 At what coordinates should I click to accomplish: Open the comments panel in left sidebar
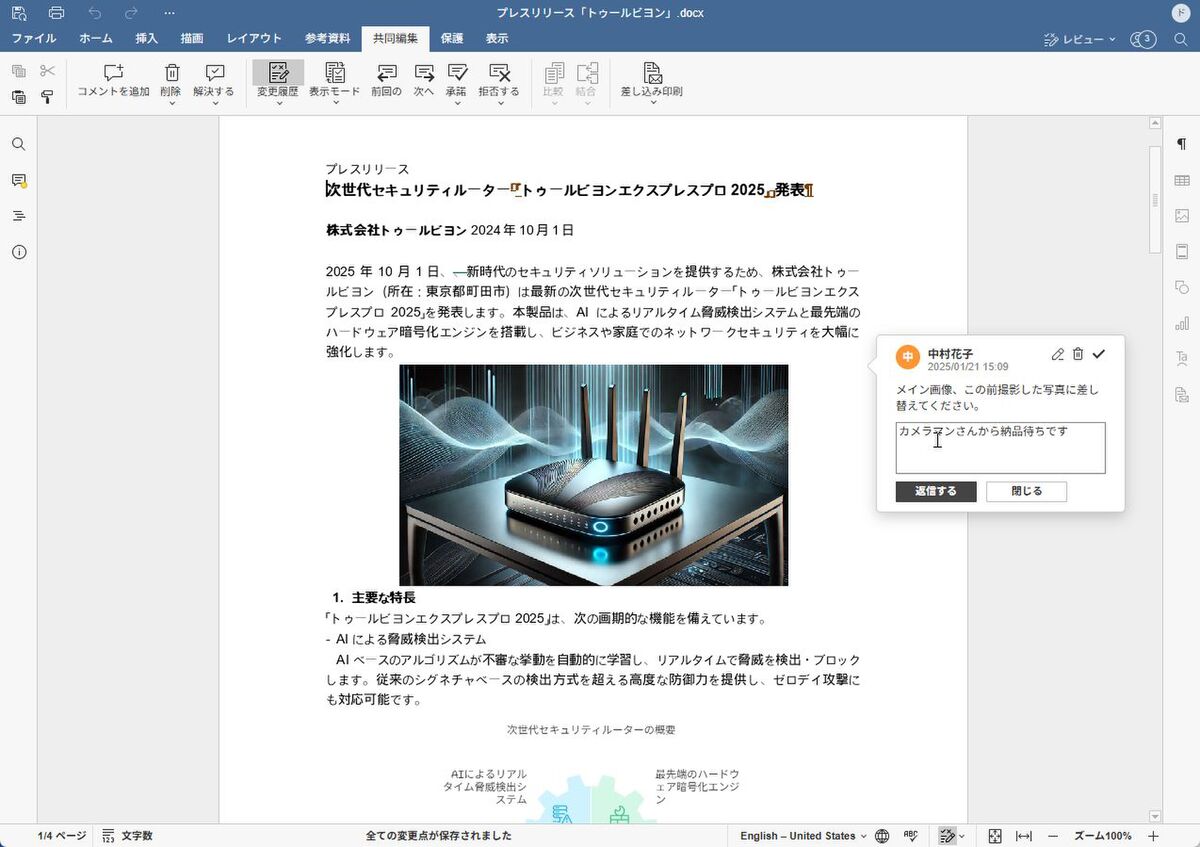tap(19, 180)
